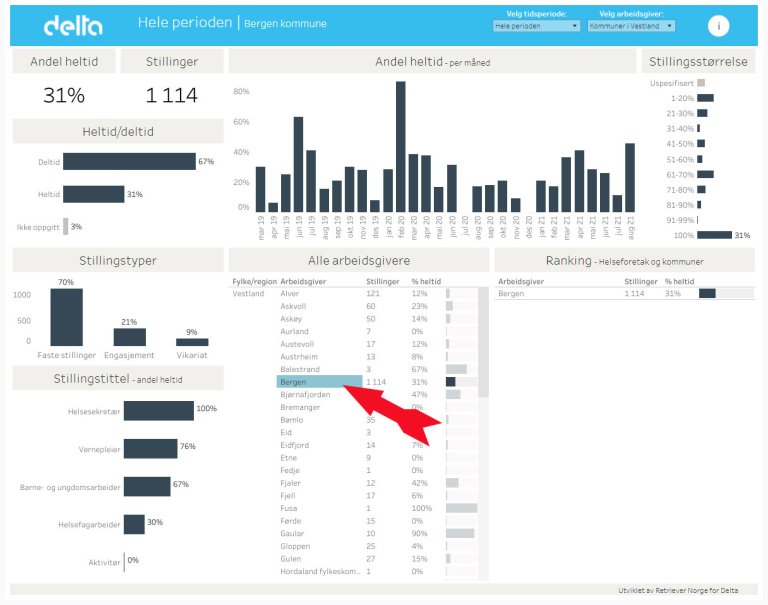Screen dimensions: 768x605
Task: Select the Heltid 31% bar
Action: [x=94, y=194]
